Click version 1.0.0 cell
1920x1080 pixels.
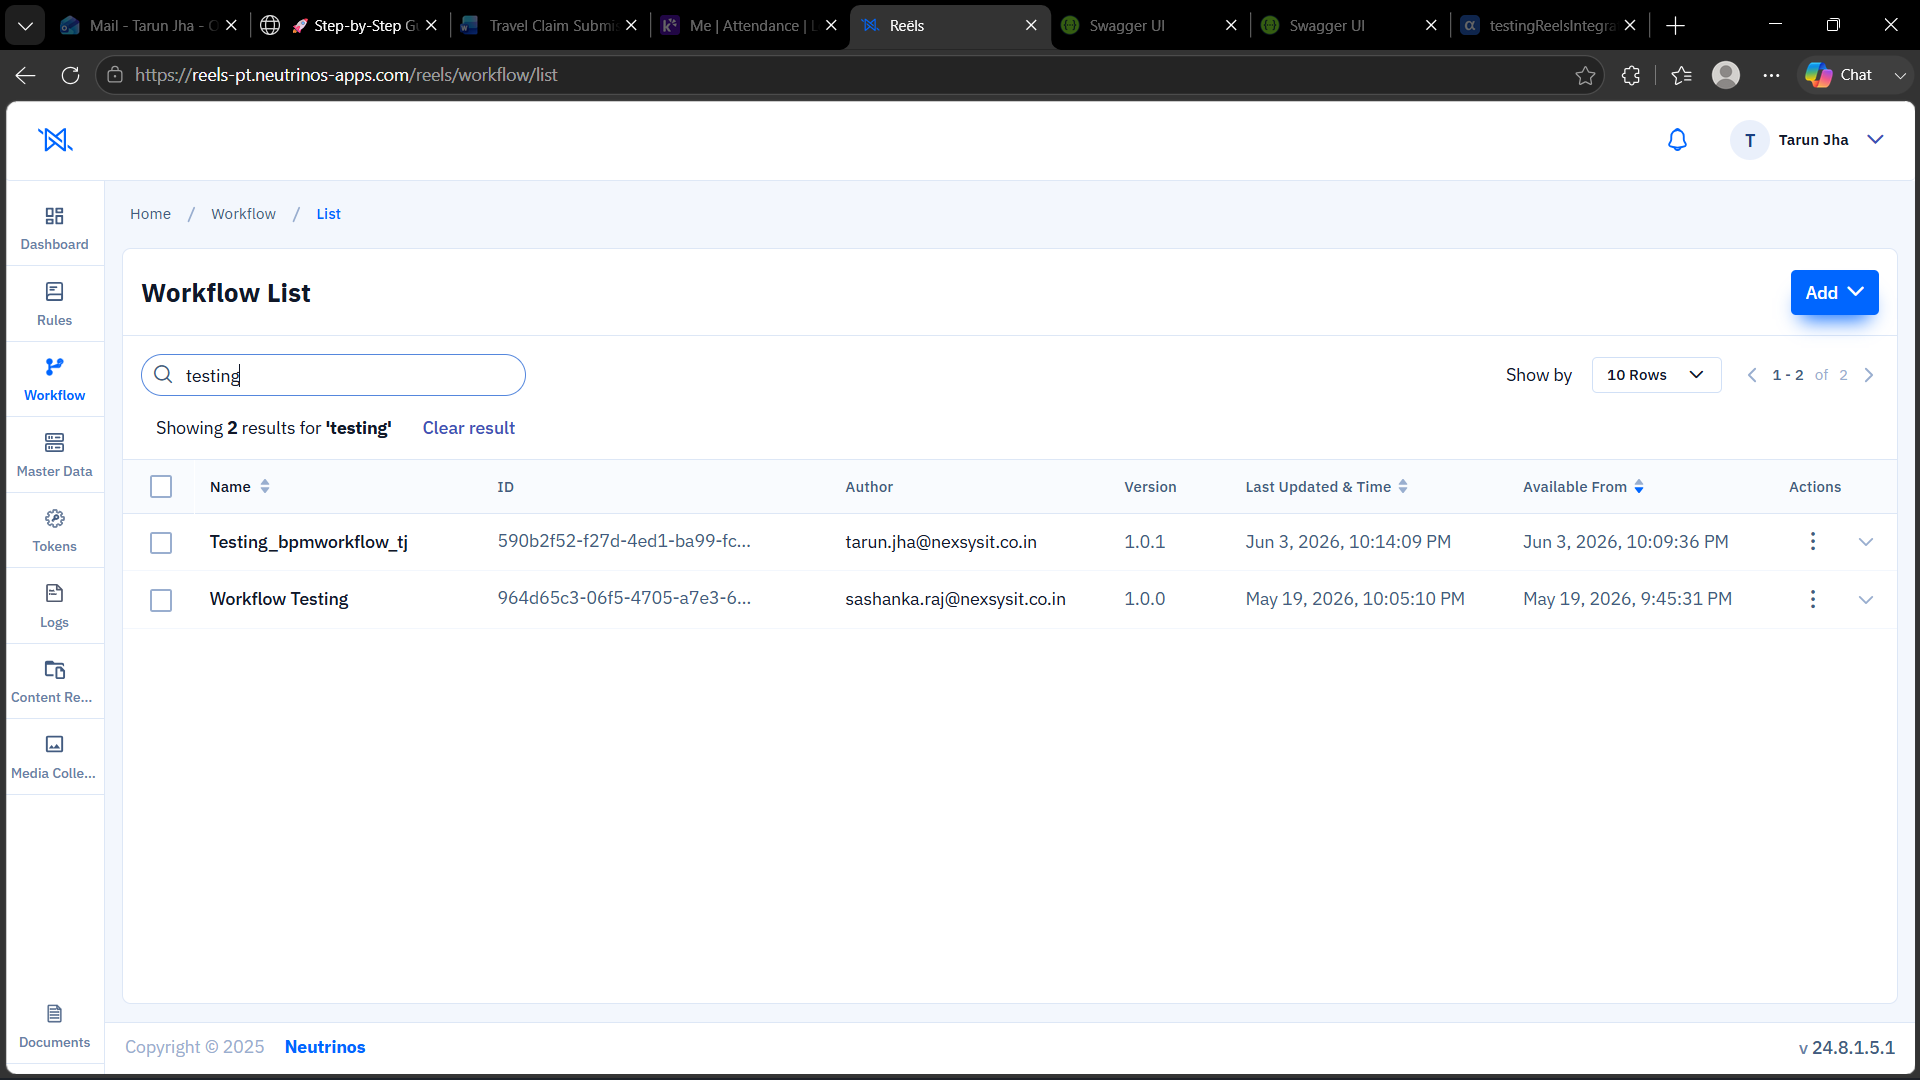coord(1144,599)
